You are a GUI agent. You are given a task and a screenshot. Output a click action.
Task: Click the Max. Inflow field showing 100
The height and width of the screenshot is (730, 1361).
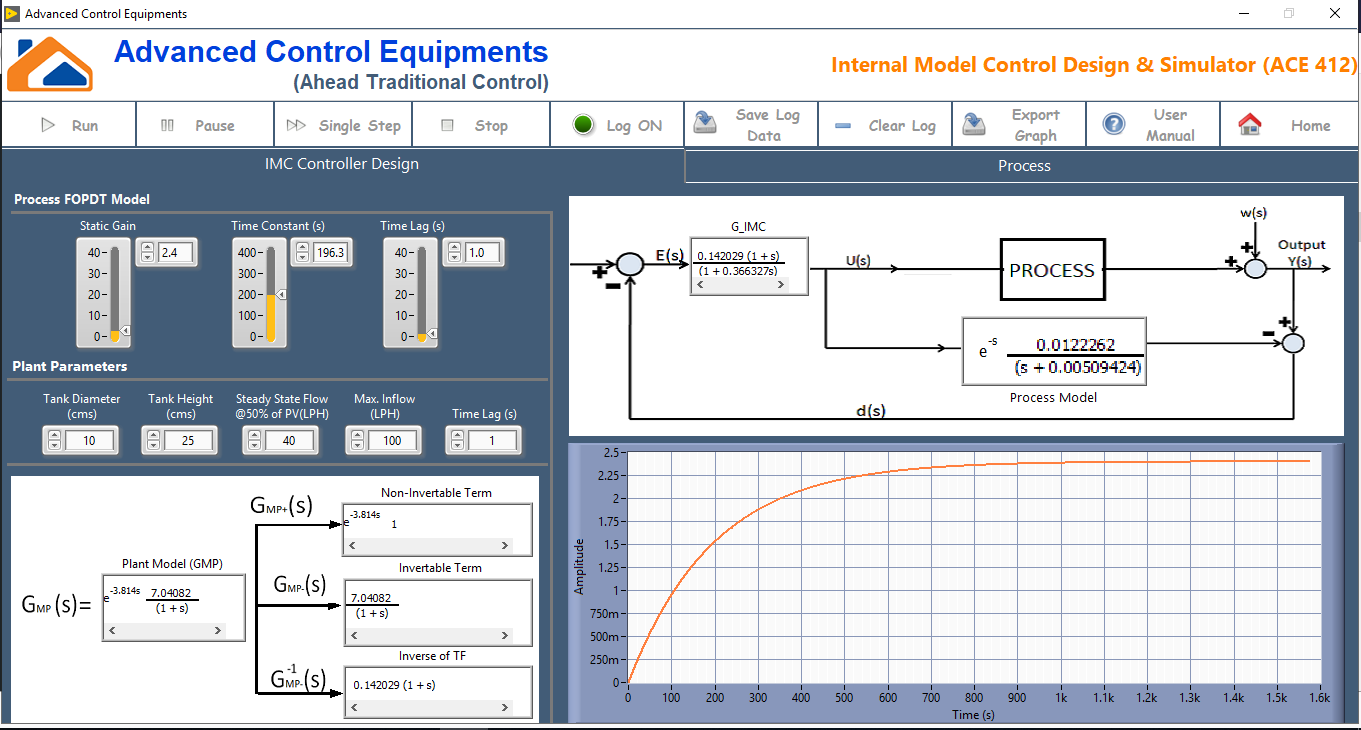point(393,440)
